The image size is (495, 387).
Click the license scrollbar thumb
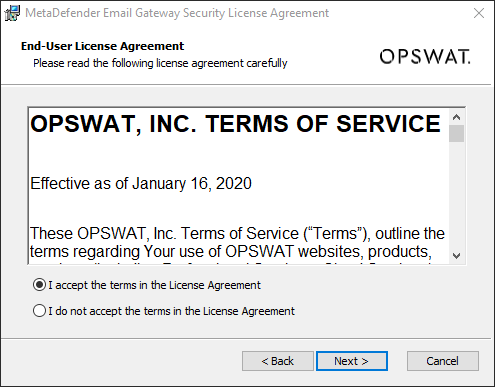(x=456, y=134)
